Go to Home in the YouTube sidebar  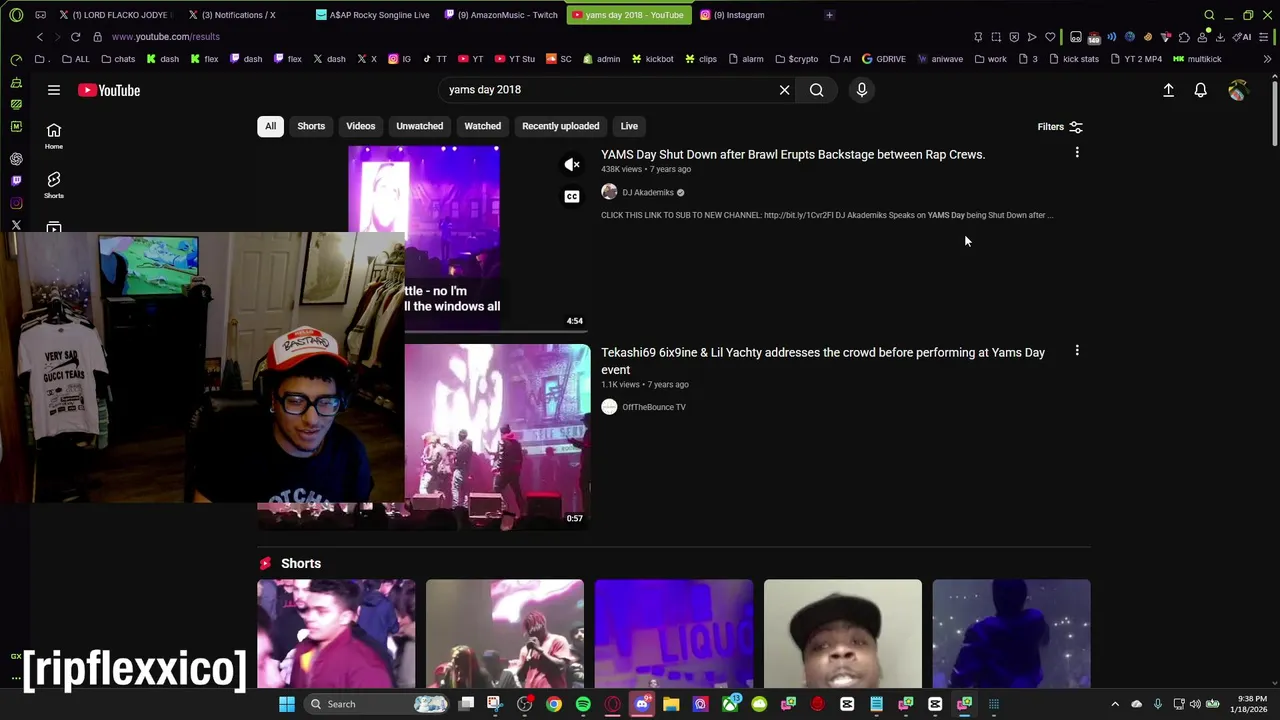click(x=54, y=136)
